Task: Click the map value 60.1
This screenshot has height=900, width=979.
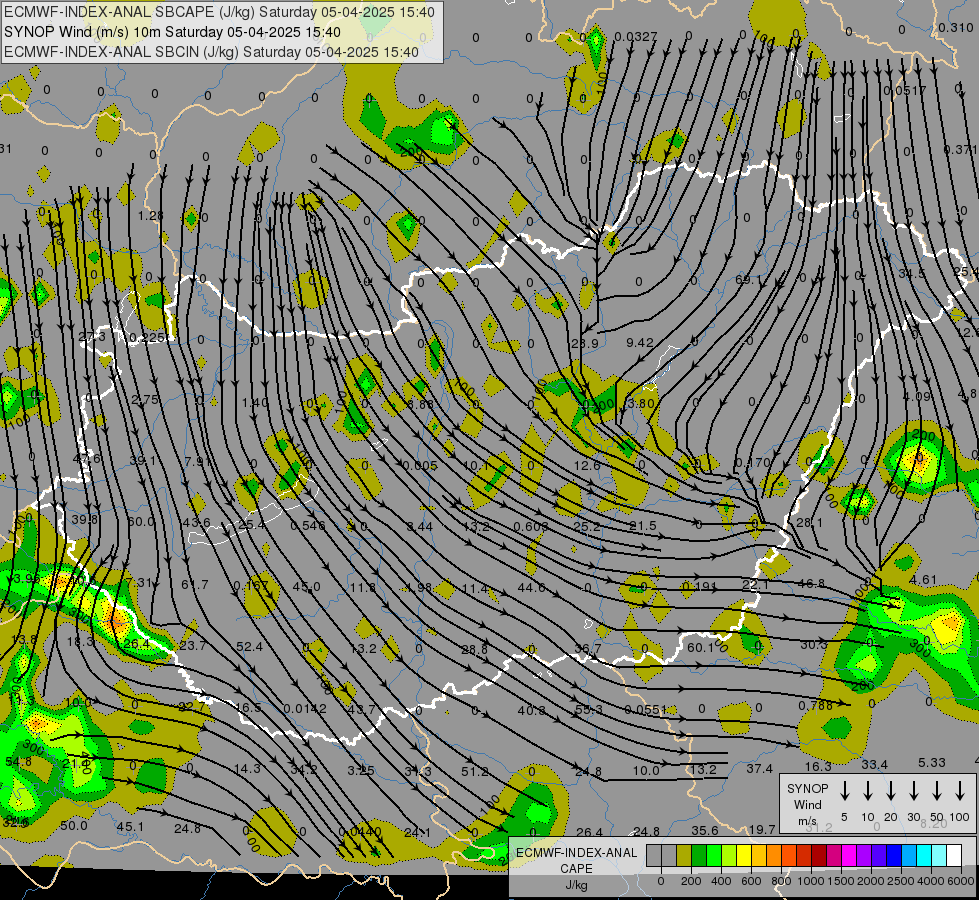Action: coord(700,648)
